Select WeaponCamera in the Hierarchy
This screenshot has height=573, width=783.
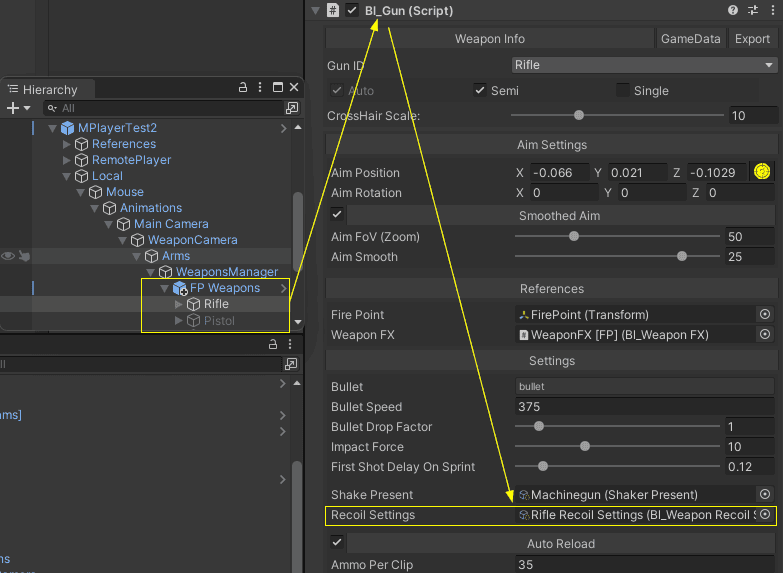click(x=192, y=240)
